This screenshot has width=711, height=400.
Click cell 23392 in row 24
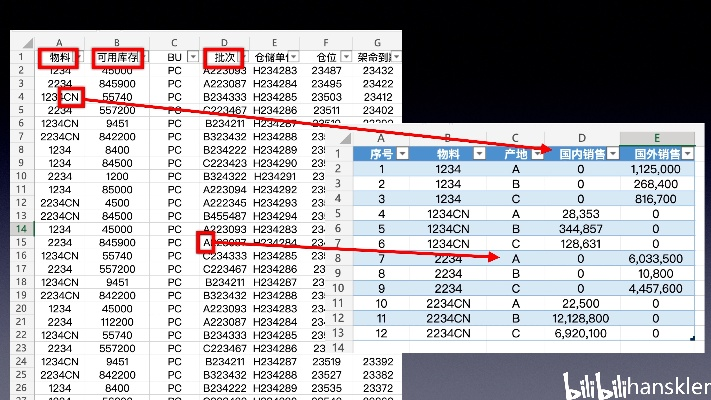378,361
